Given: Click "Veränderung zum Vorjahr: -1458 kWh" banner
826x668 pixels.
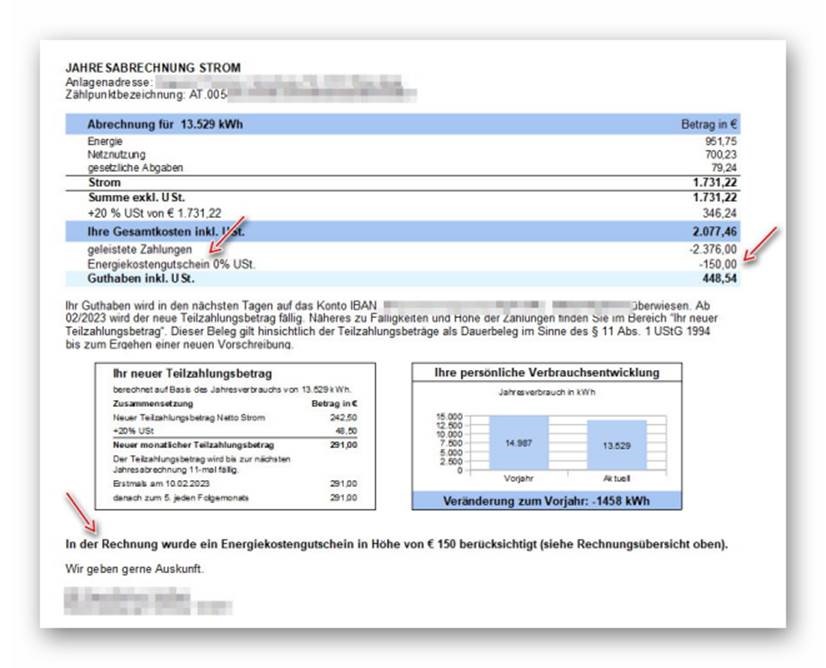Looking at the screenshot, I should pyautogui.click(x=547, y=501).
